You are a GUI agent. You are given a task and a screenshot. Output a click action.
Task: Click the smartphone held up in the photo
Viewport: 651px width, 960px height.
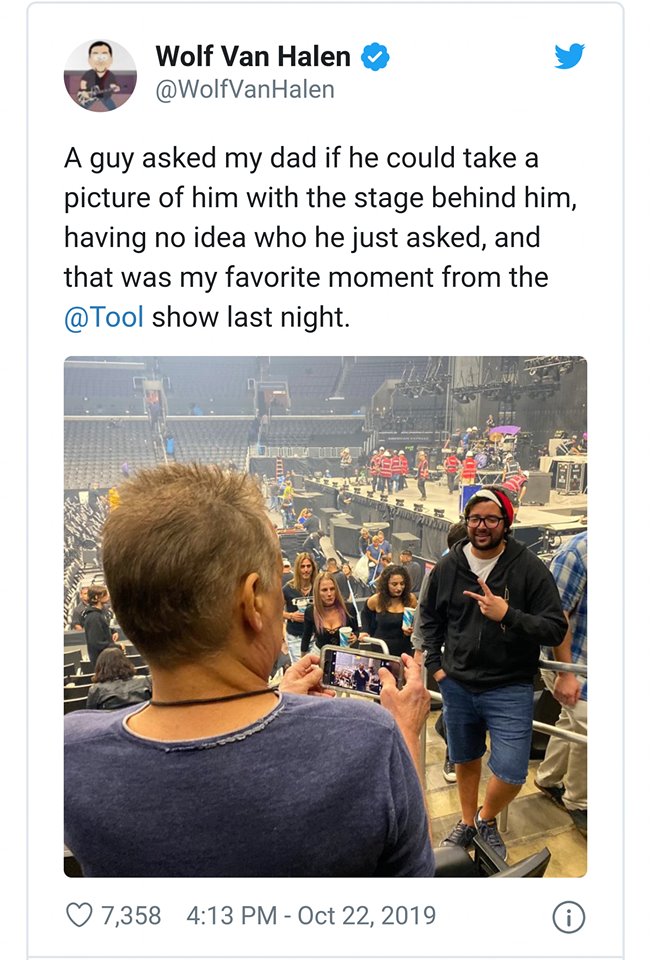tap(361, 670)
